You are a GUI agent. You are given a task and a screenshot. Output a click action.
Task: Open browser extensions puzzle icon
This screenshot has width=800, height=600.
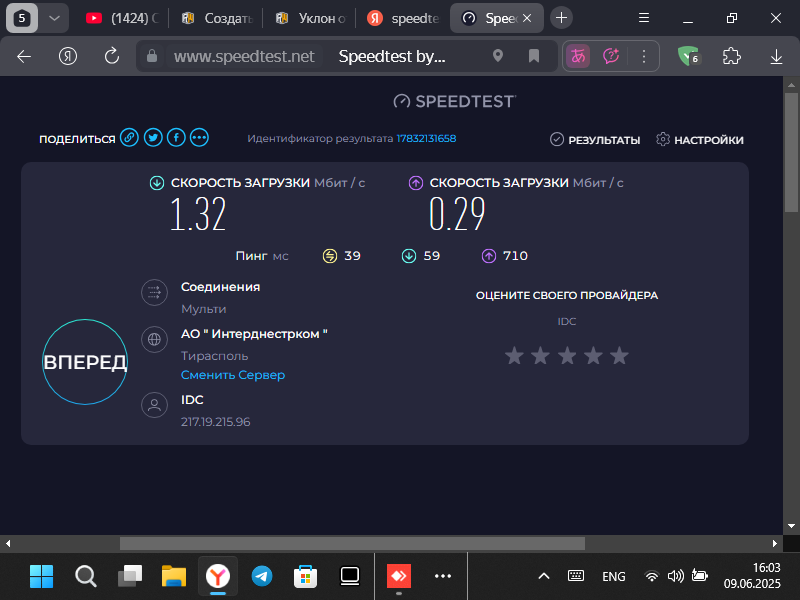[x=732, y=56]
